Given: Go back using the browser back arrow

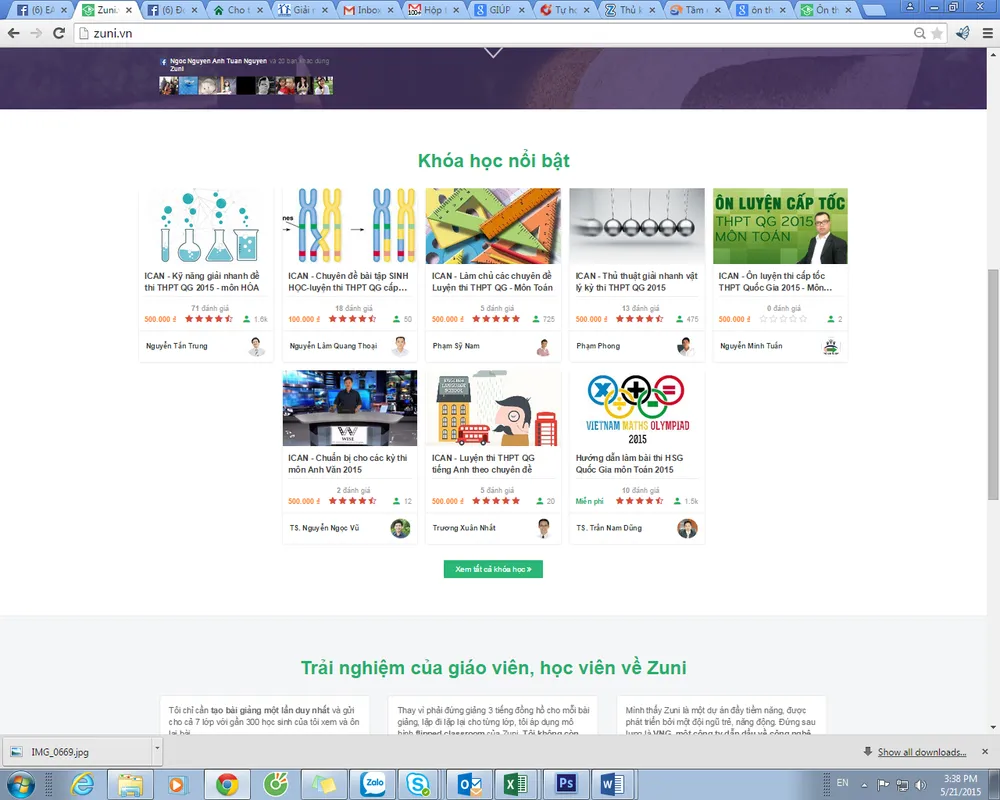Looking at the screenshot, I should [x=13, y=33].
